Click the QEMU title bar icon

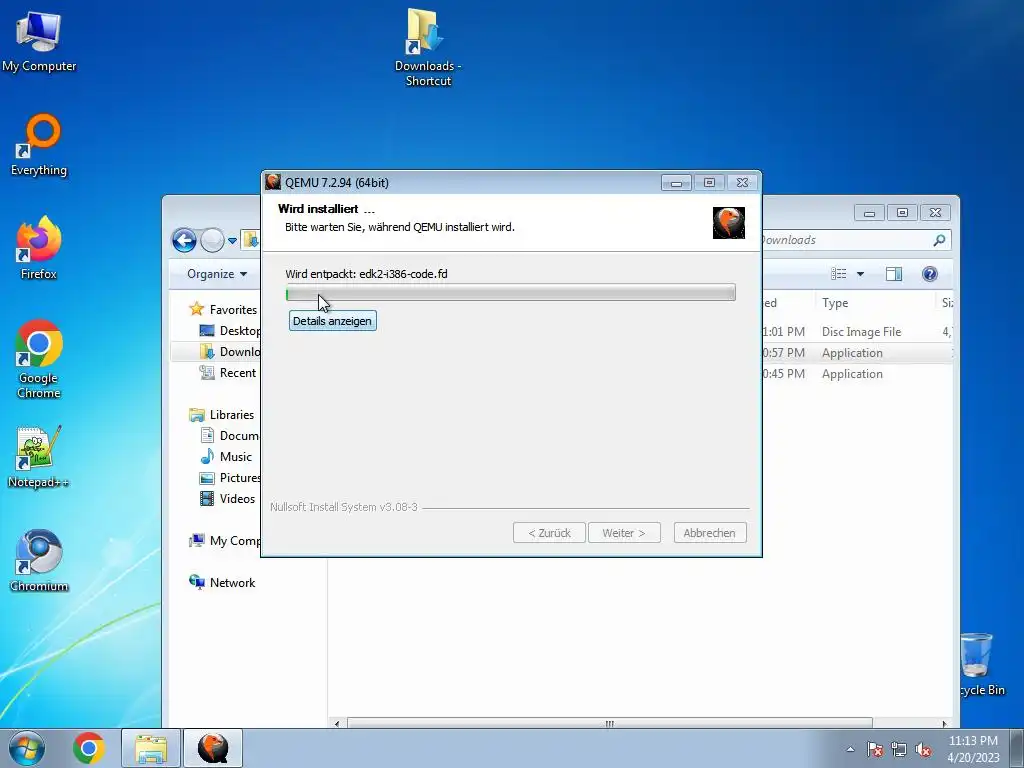273,182
